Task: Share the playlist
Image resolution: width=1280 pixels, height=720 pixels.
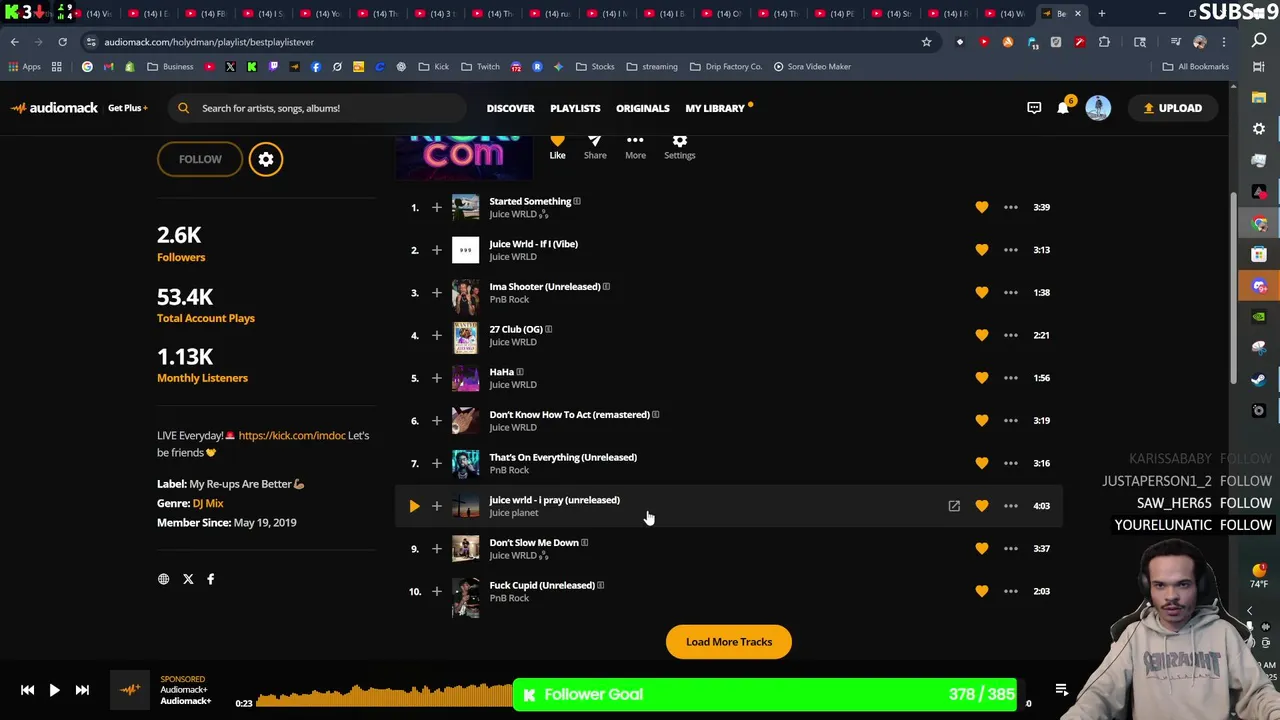Action: point(595,146)
